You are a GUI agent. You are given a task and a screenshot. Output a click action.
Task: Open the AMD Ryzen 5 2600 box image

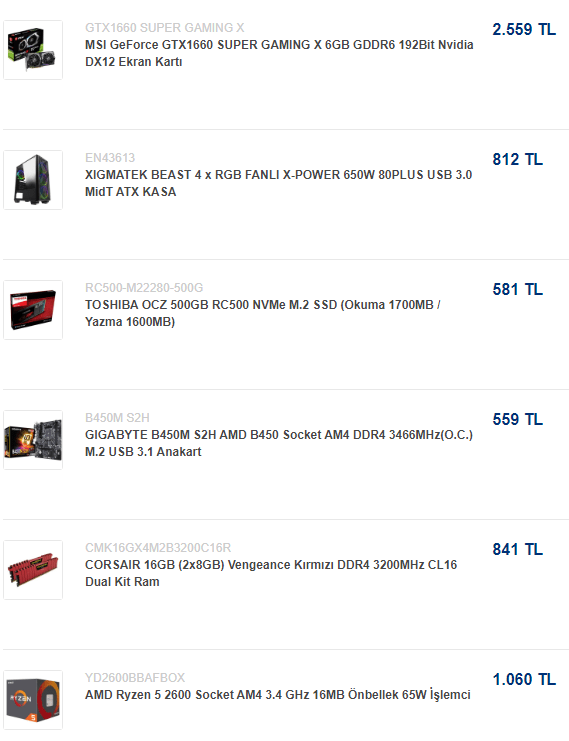pos(33,699)
